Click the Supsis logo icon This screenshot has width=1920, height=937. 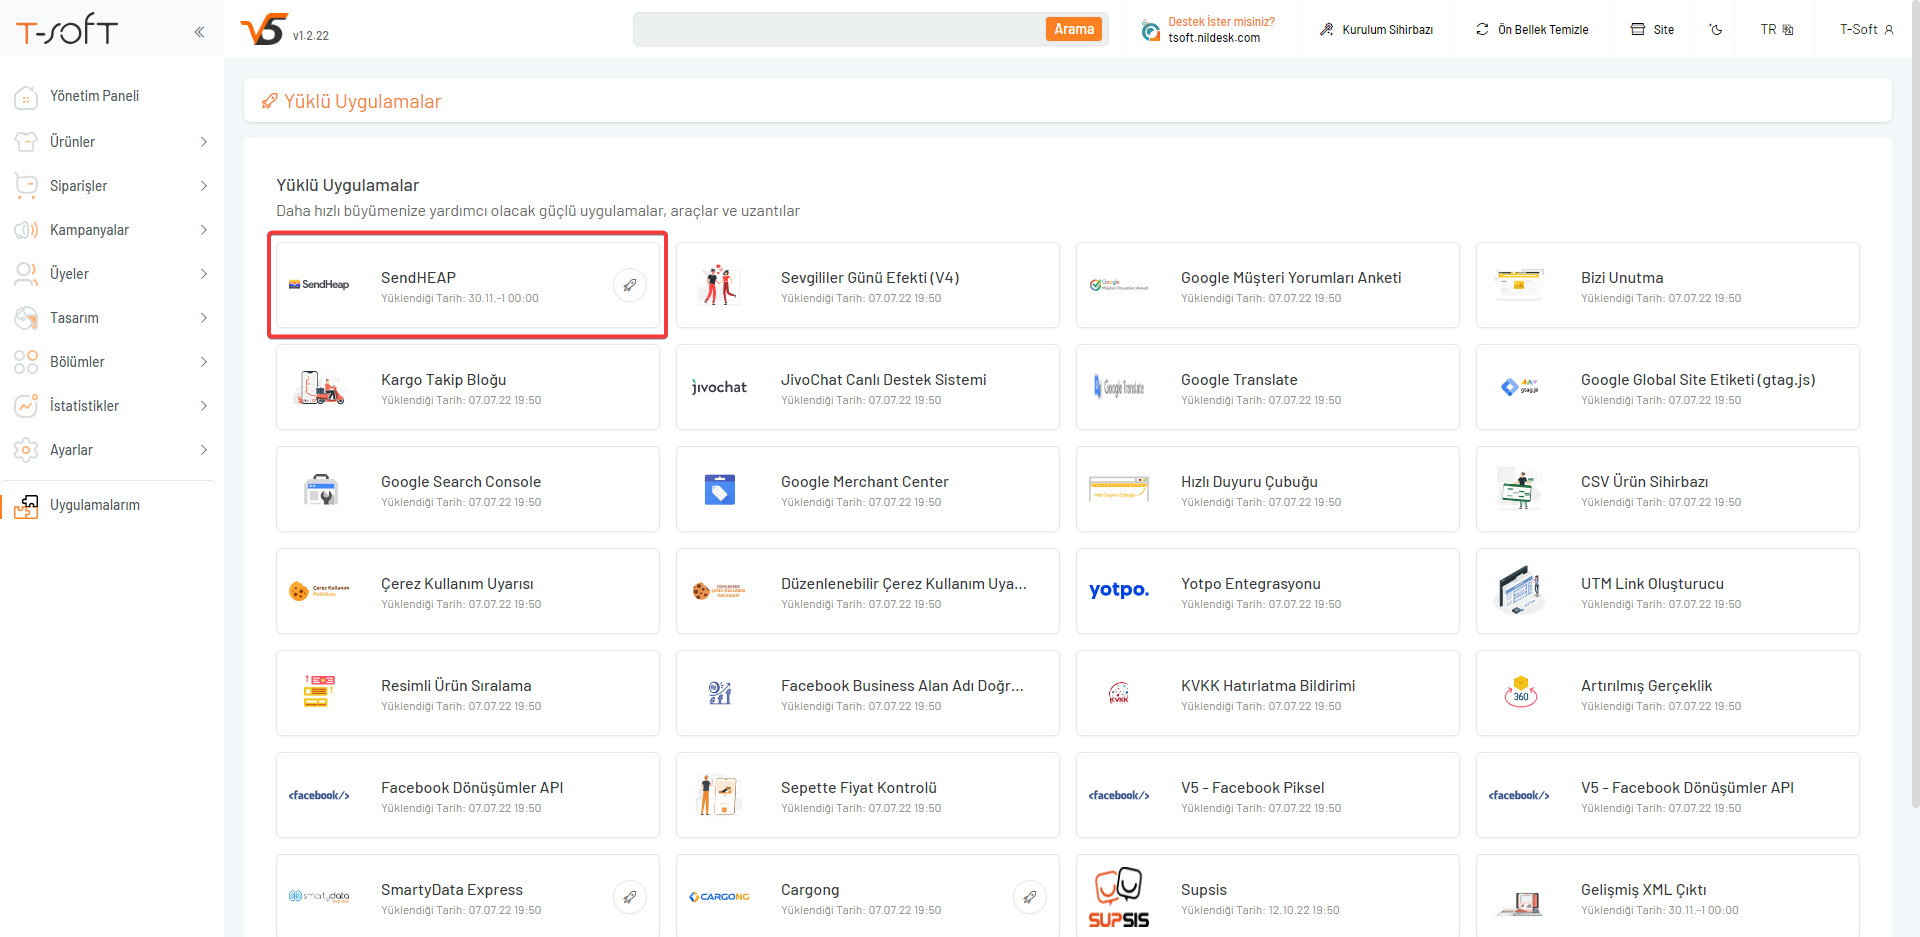(x=1119, y=897)
